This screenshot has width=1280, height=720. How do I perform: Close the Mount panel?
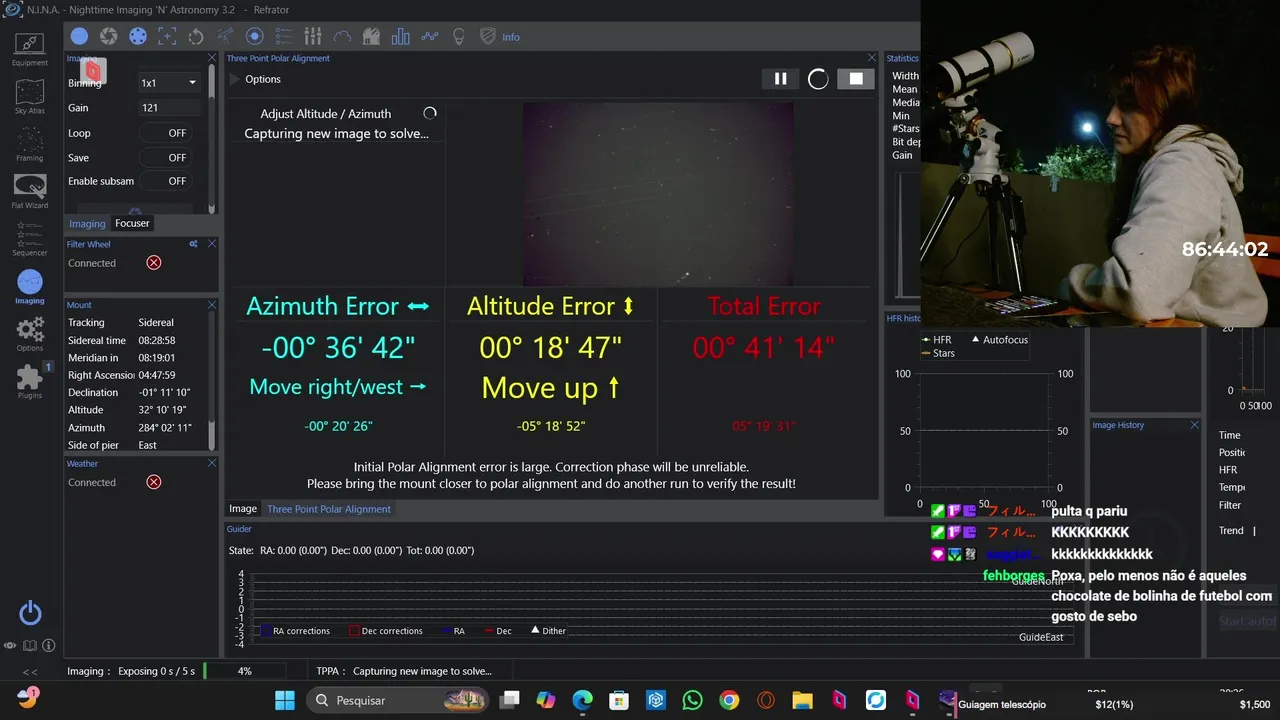[x=211, y=305]
